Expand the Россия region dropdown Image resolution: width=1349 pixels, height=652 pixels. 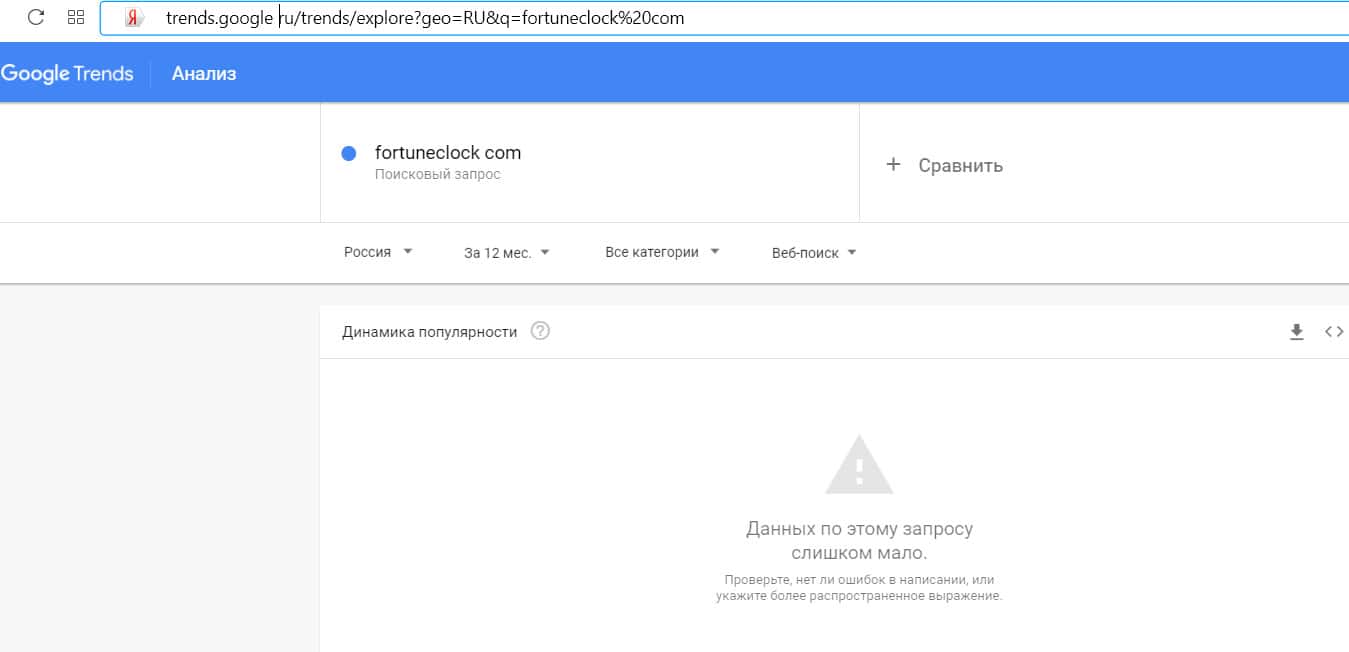[x=378, y=253]
